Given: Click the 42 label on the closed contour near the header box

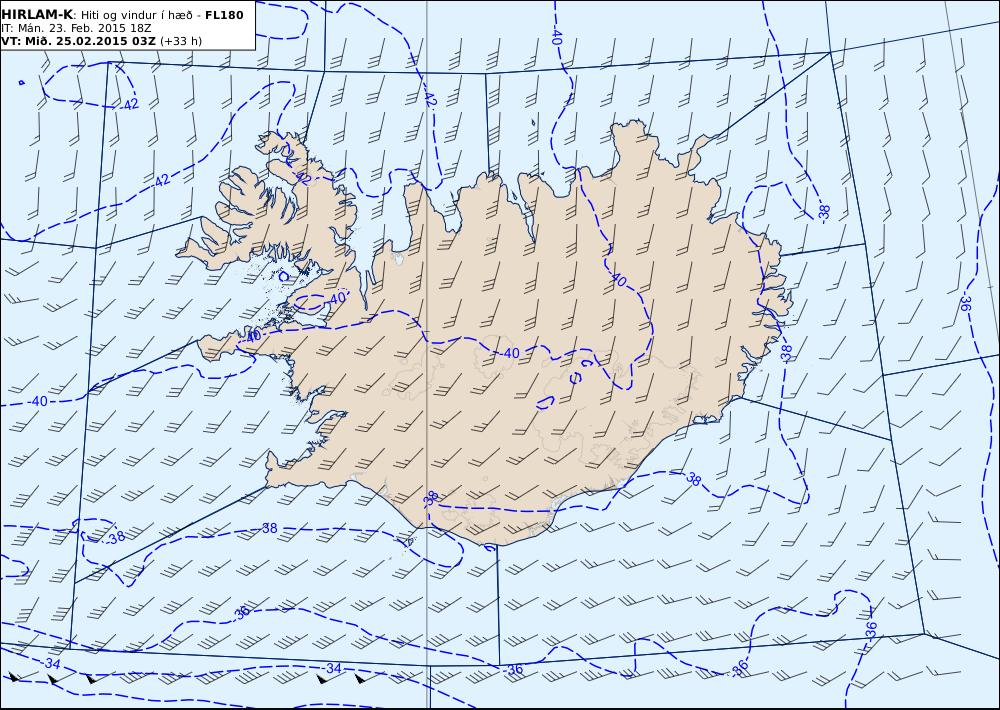Looking at the screenshot, I should click(131, 104).
